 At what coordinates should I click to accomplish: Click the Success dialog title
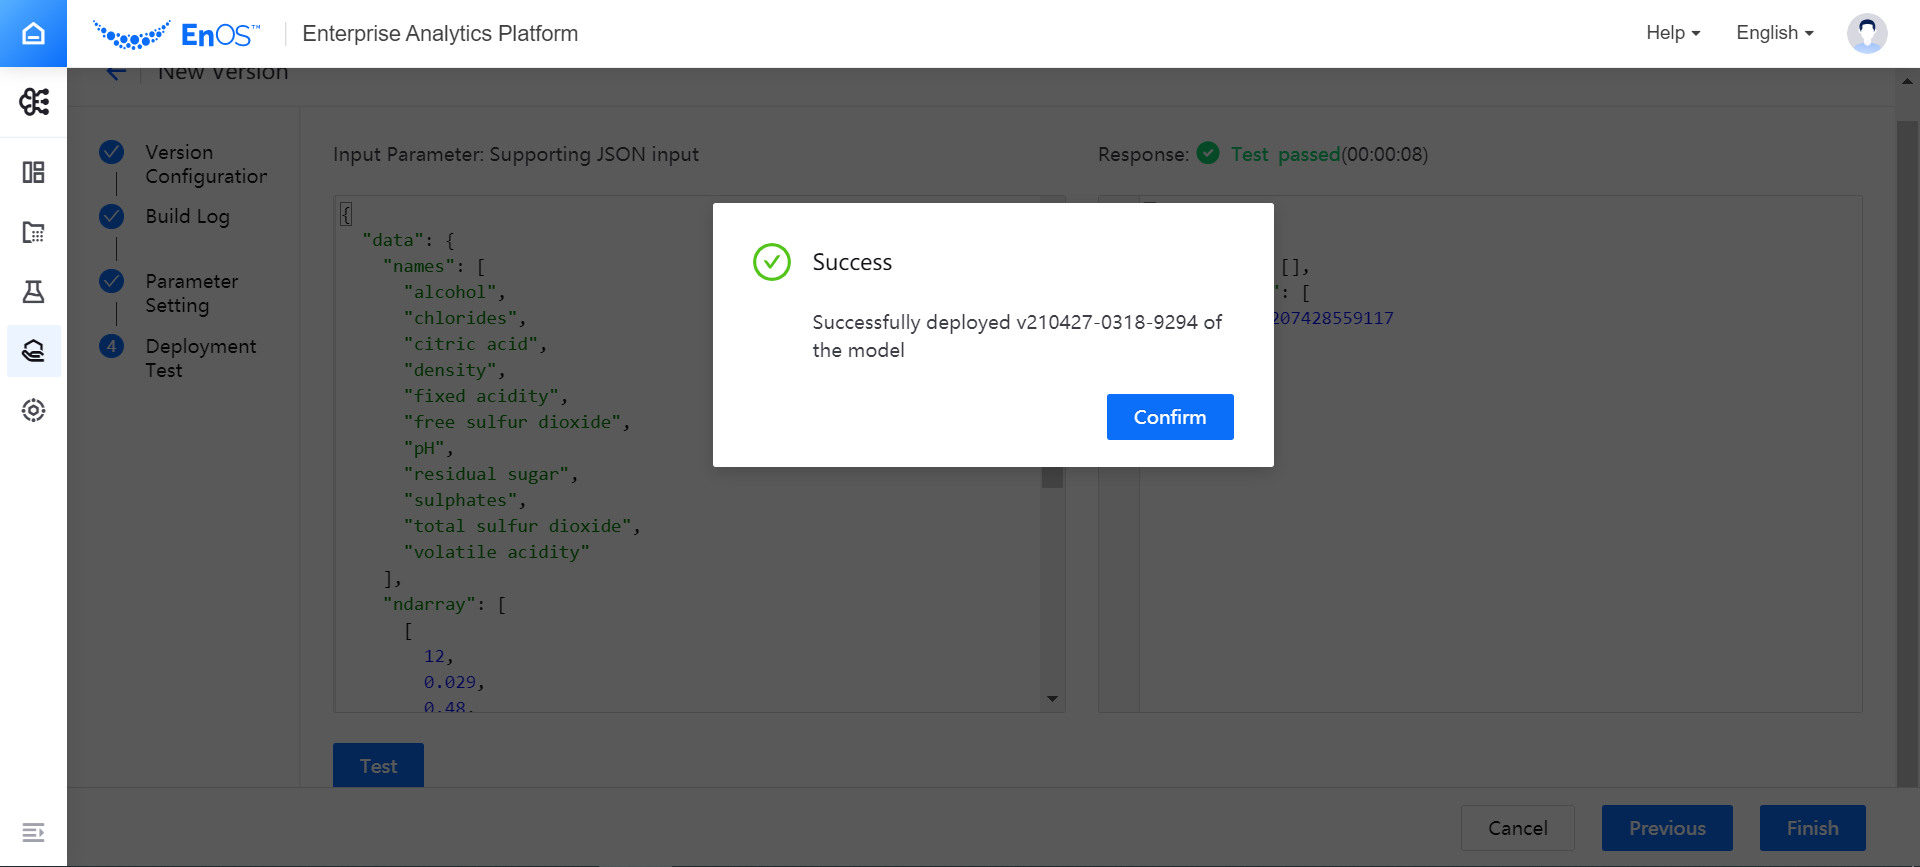[x=852, y=262]
